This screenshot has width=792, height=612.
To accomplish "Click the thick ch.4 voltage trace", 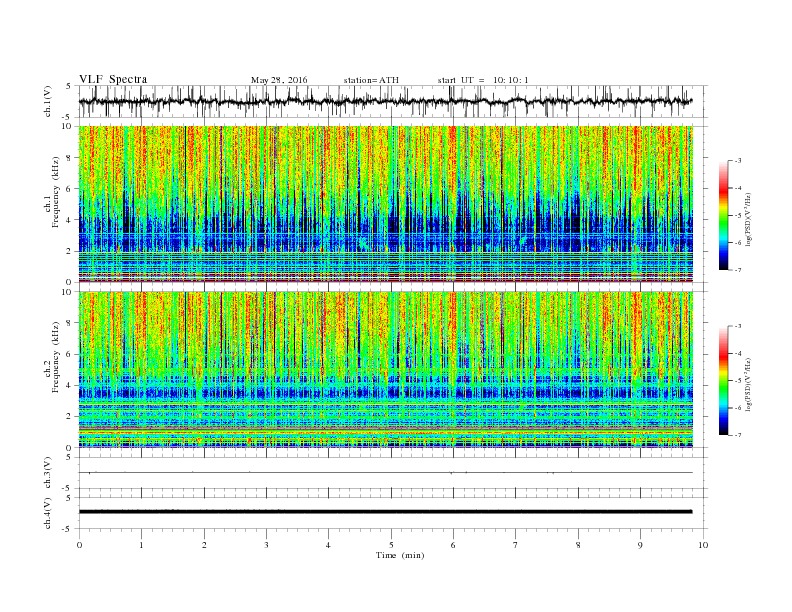I will pos(386,512).
